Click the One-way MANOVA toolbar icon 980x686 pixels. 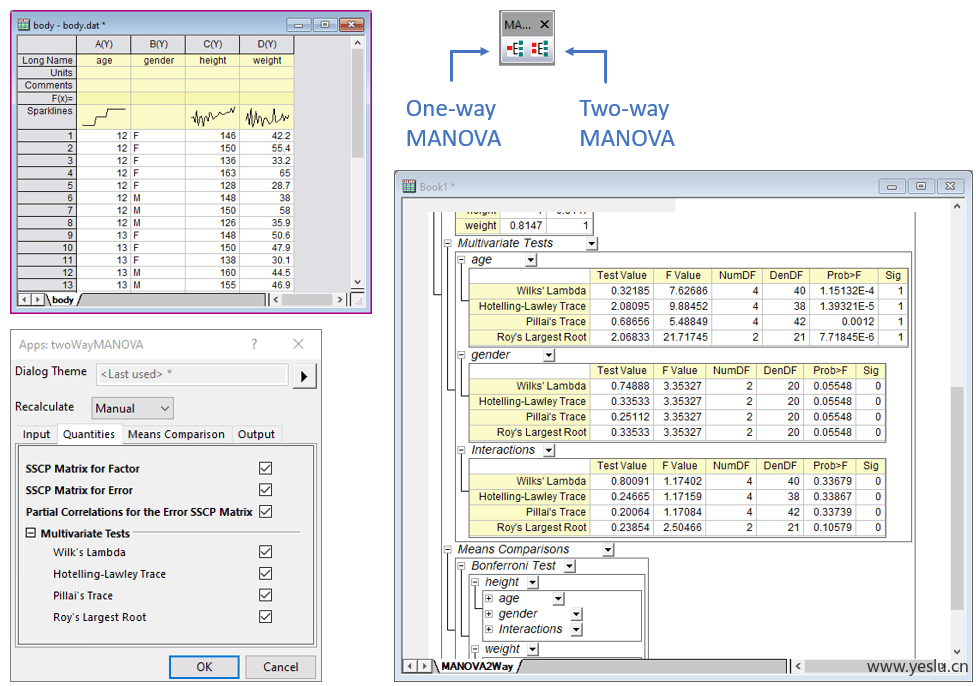coord(516,49)
